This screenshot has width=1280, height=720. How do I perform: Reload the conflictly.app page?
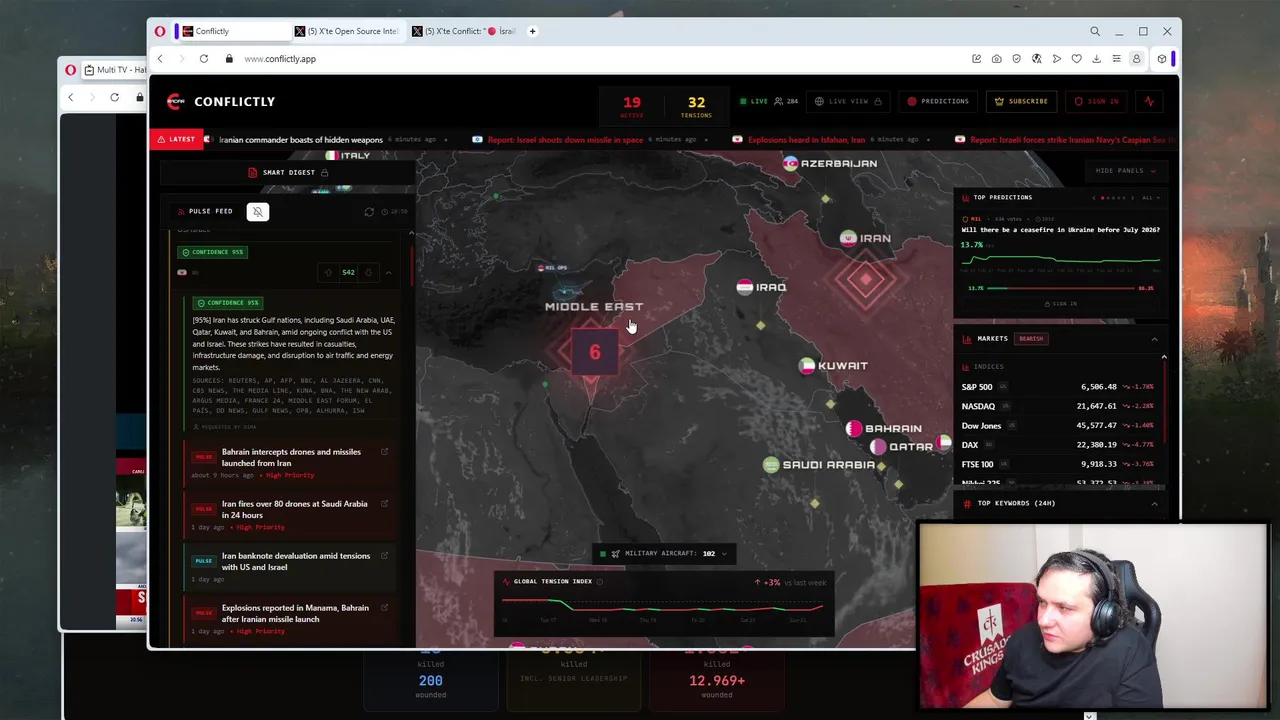203,59
